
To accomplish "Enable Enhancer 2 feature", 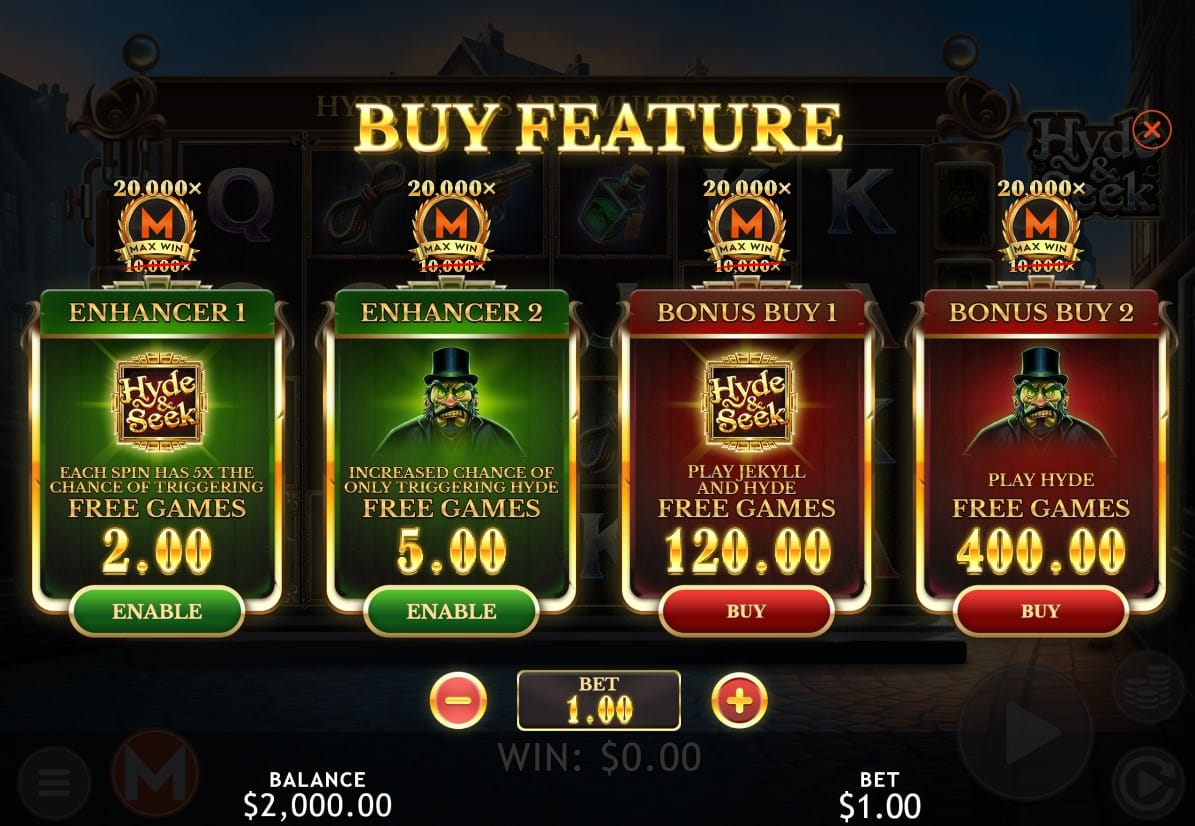I will coord(451,611).
